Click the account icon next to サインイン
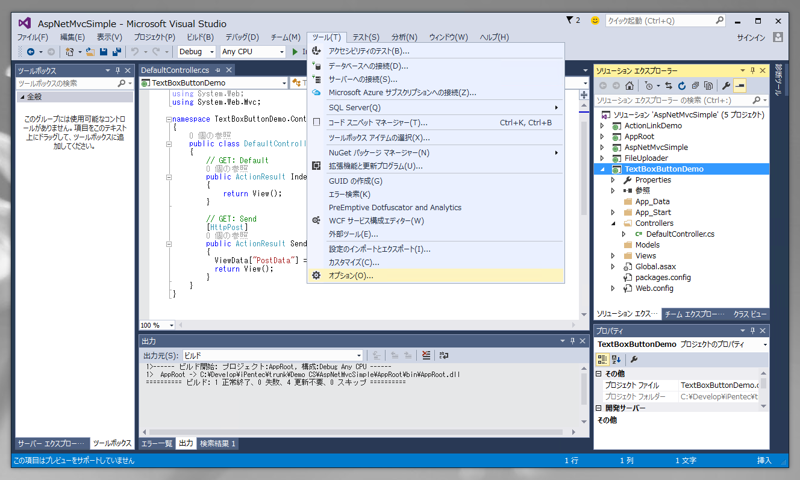 tap(778, 37)
